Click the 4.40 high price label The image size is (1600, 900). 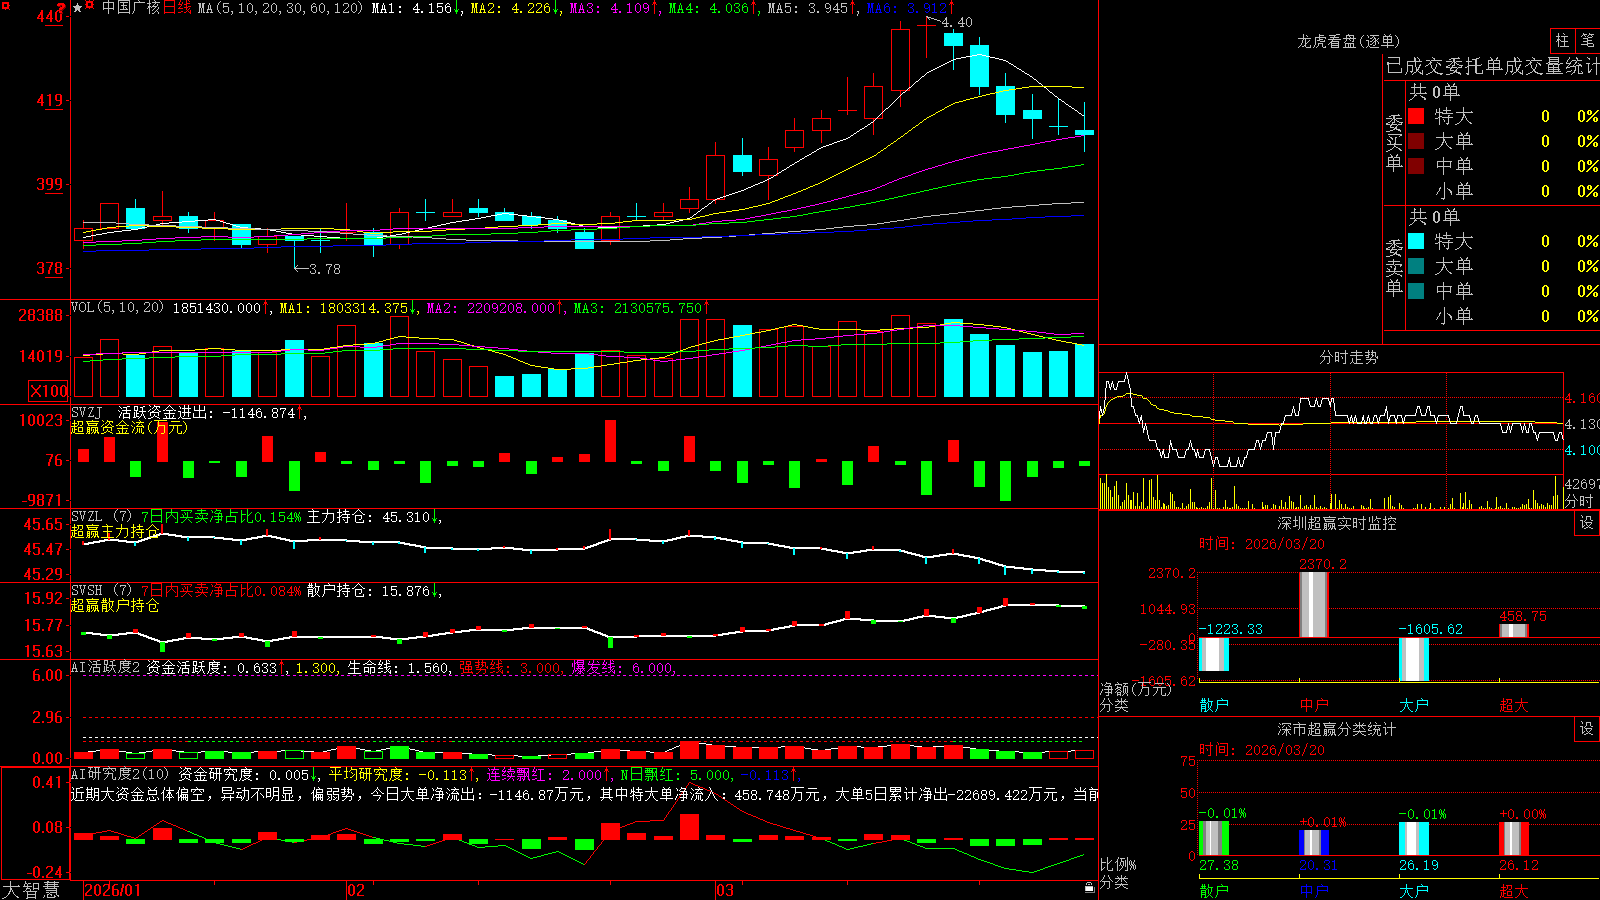click(x=957, y=22)
